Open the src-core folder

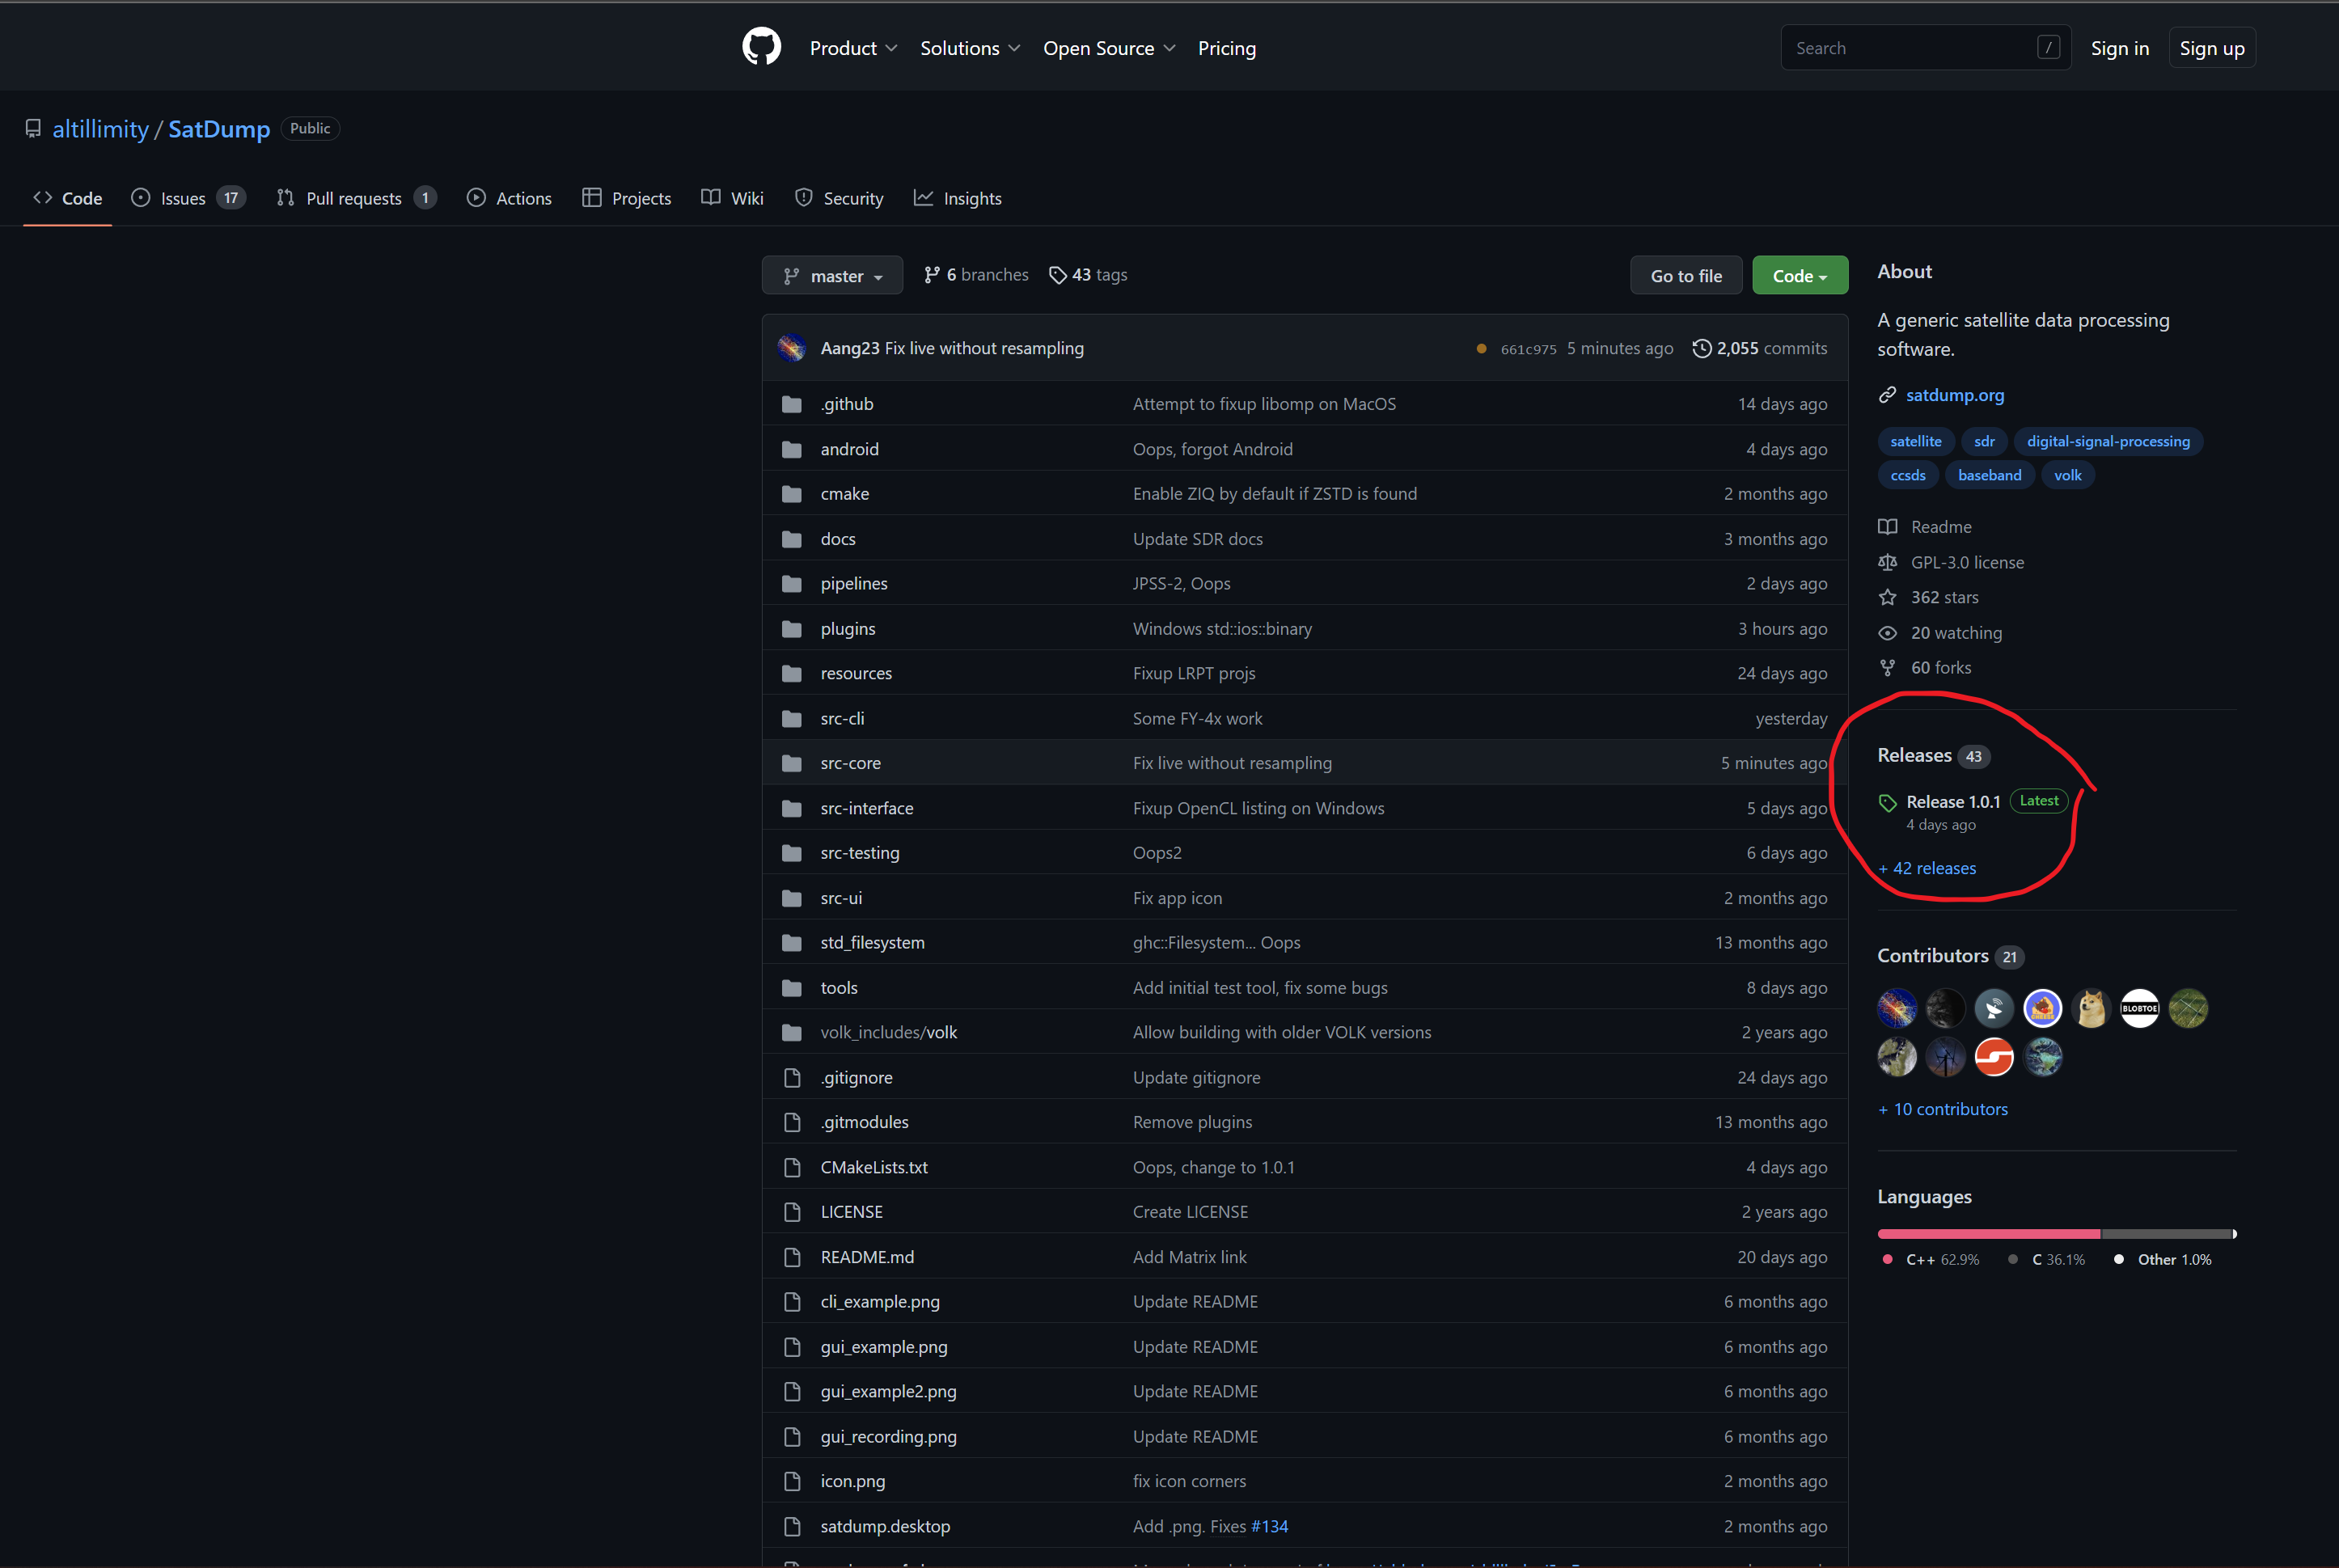pyautogui.click(x=850, y=763)
